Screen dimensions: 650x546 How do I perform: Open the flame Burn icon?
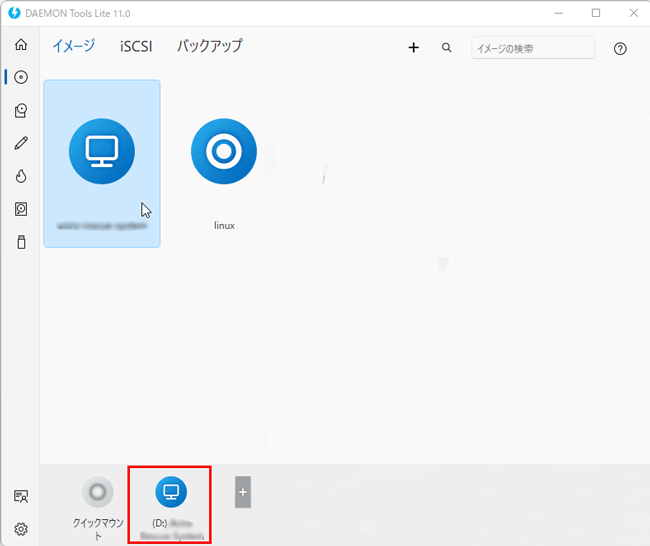click(x=20, y=177)
